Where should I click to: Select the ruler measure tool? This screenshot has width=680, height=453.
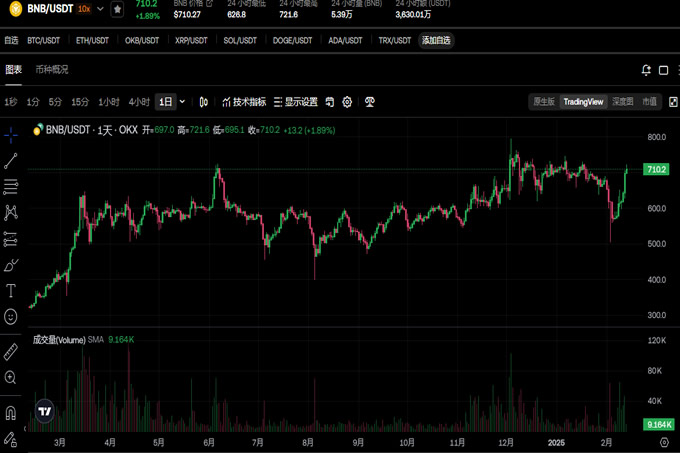point(11,351)
